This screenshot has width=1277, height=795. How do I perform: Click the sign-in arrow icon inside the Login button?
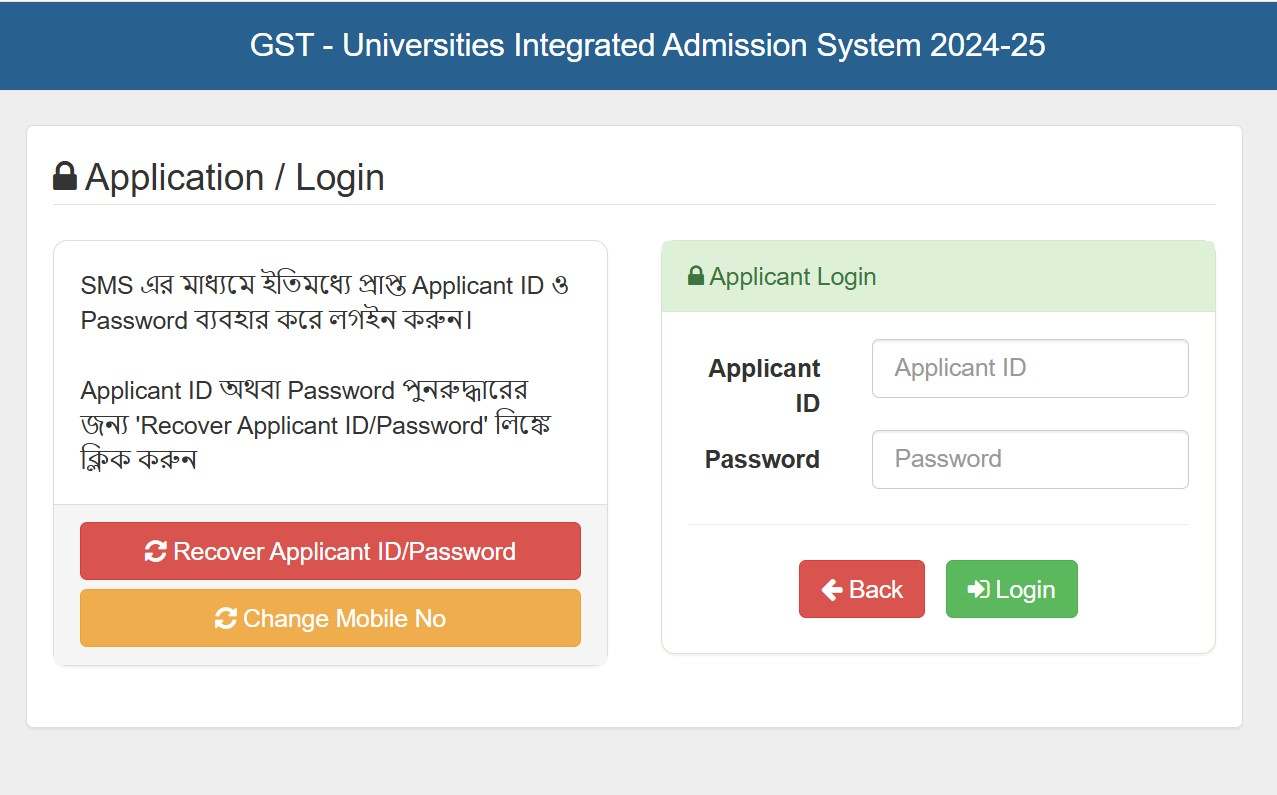[x=979, y=589]
